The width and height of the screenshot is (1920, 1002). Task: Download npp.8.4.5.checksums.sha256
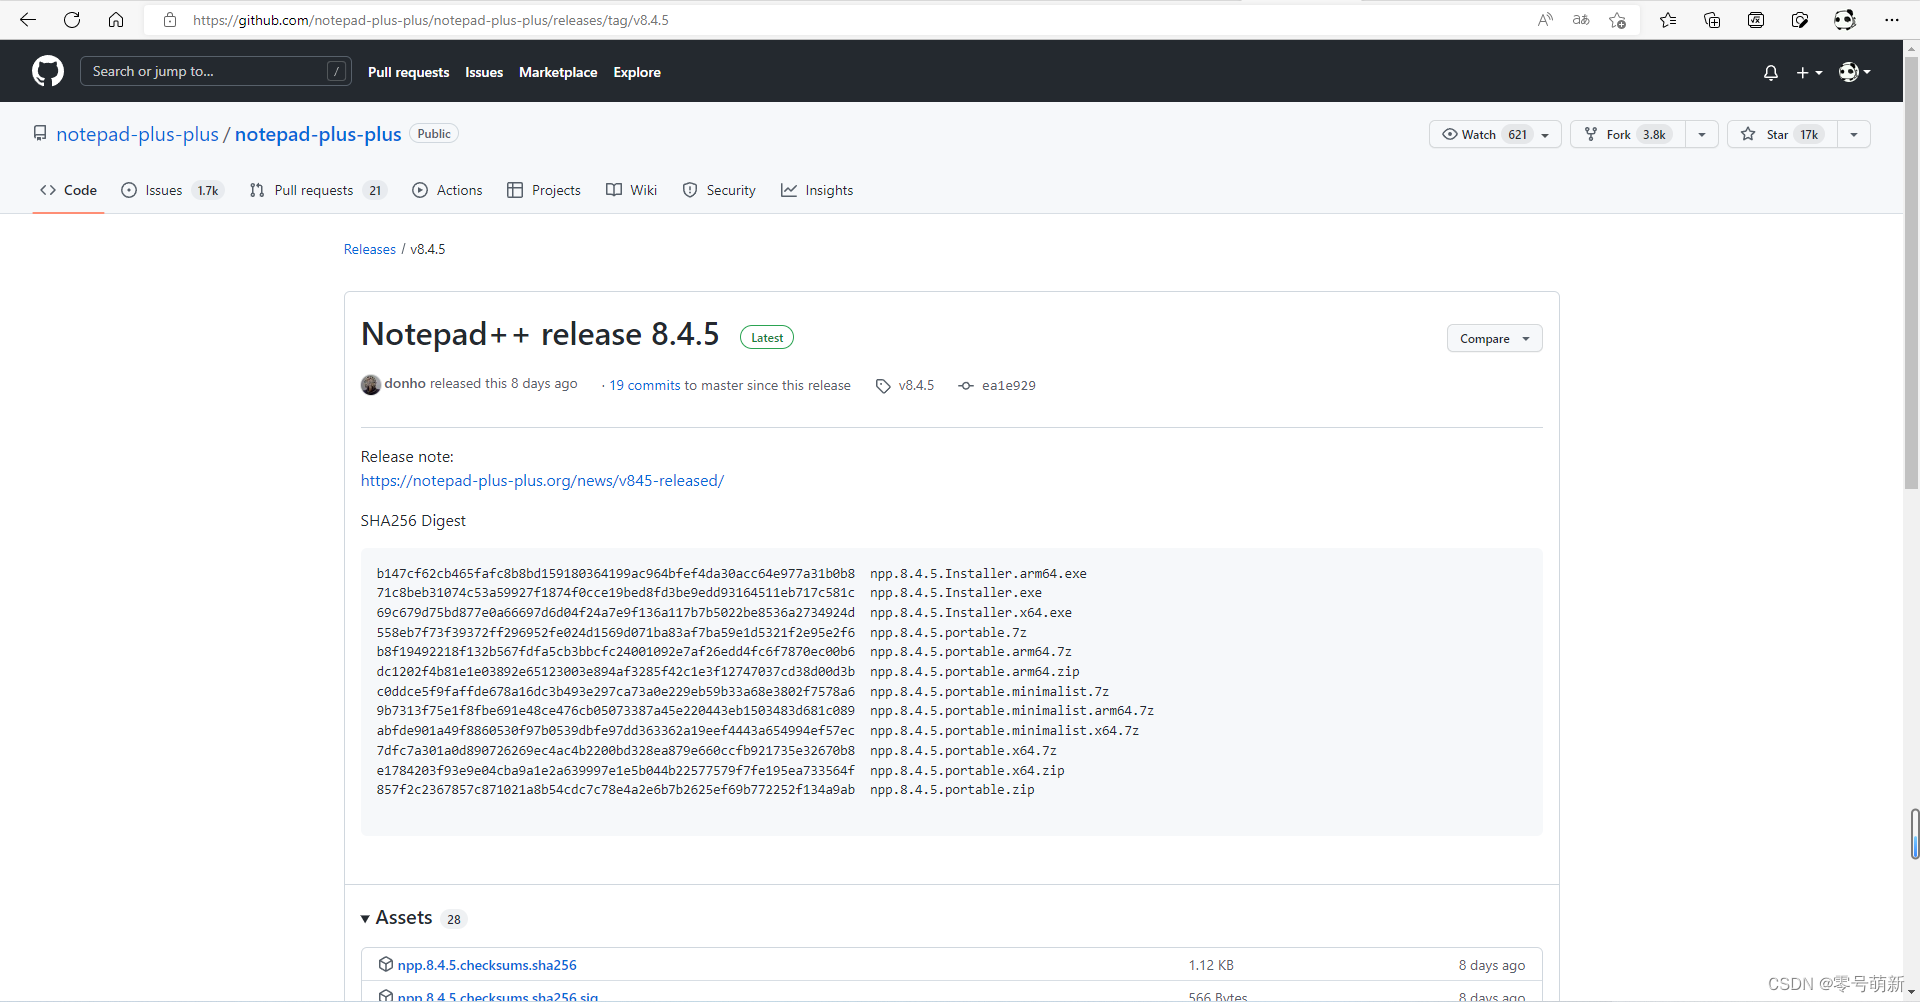tap(487, 965)
